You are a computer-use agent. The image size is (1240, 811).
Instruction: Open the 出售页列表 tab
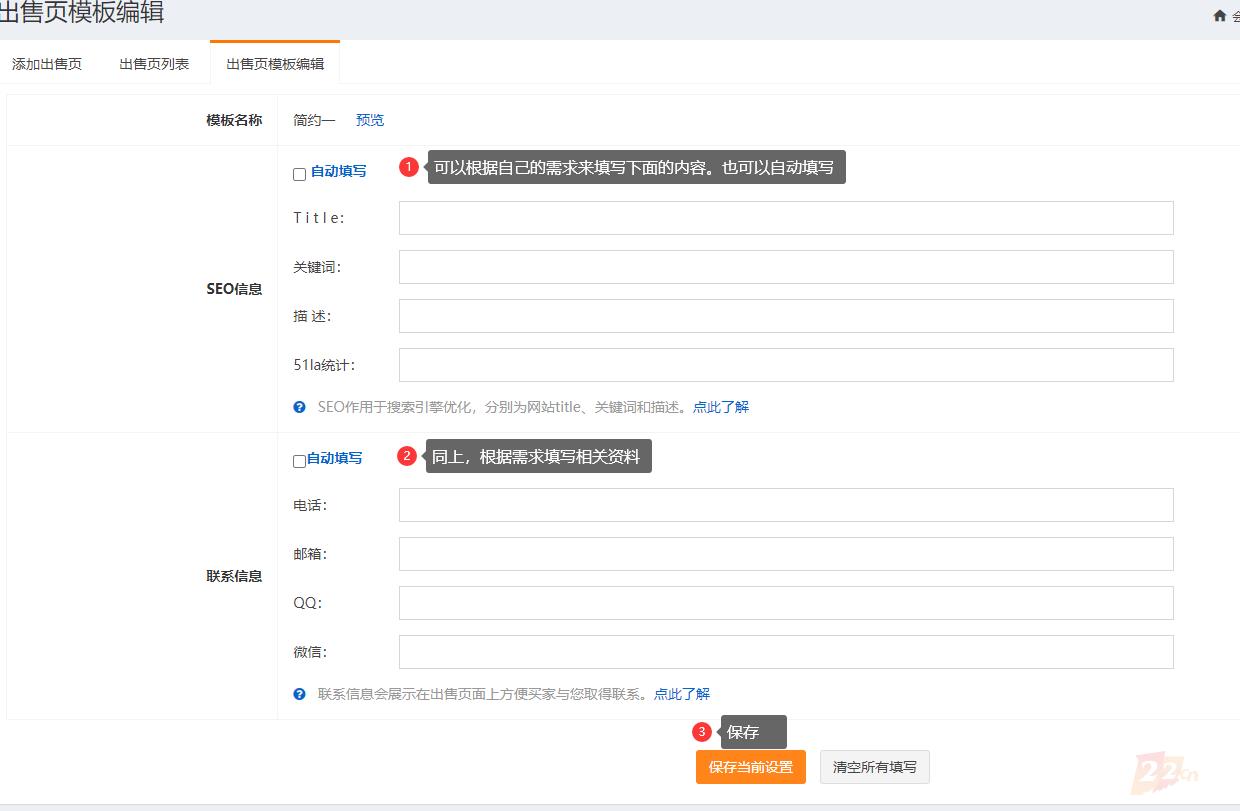click(154, 64)
